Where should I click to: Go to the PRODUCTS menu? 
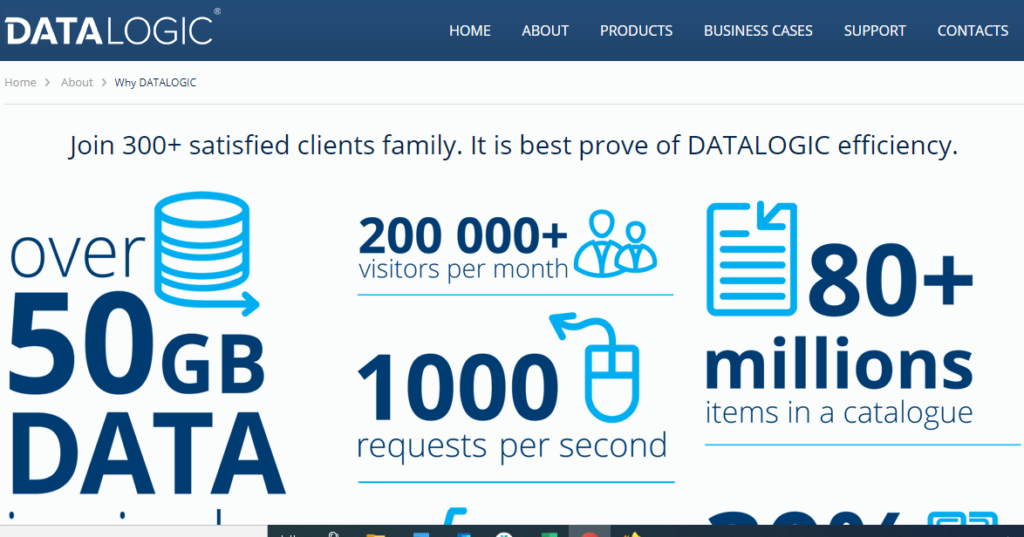(x=636, y=31)
